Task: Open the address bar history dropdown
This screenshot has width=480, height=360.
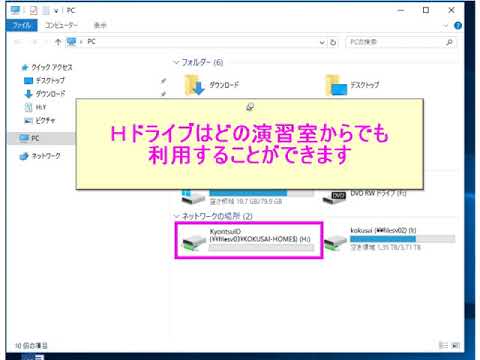Action: pos(322,42)
